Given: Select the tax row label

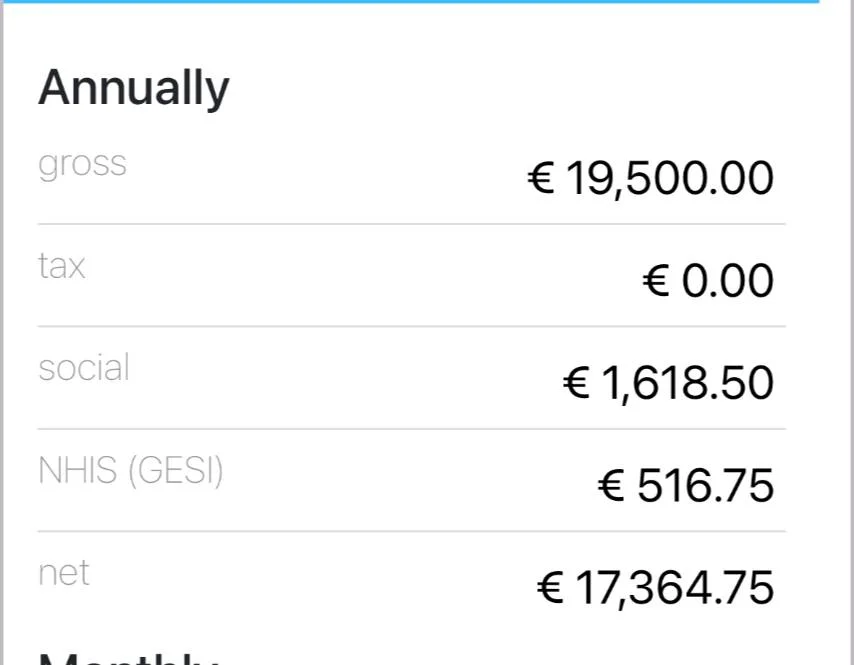Looking at the screenshot, I should (x=61, y=266).
